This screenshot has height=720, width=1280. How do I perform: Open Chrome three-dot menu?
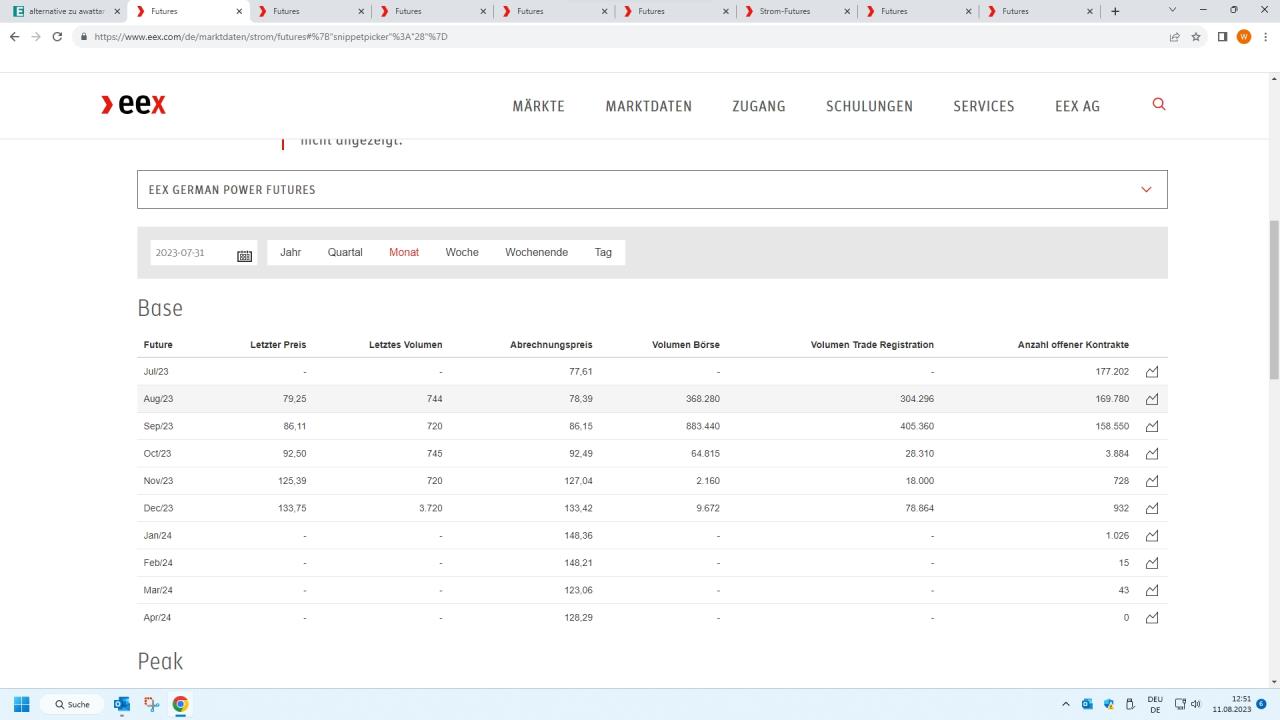pos(1264,36)
